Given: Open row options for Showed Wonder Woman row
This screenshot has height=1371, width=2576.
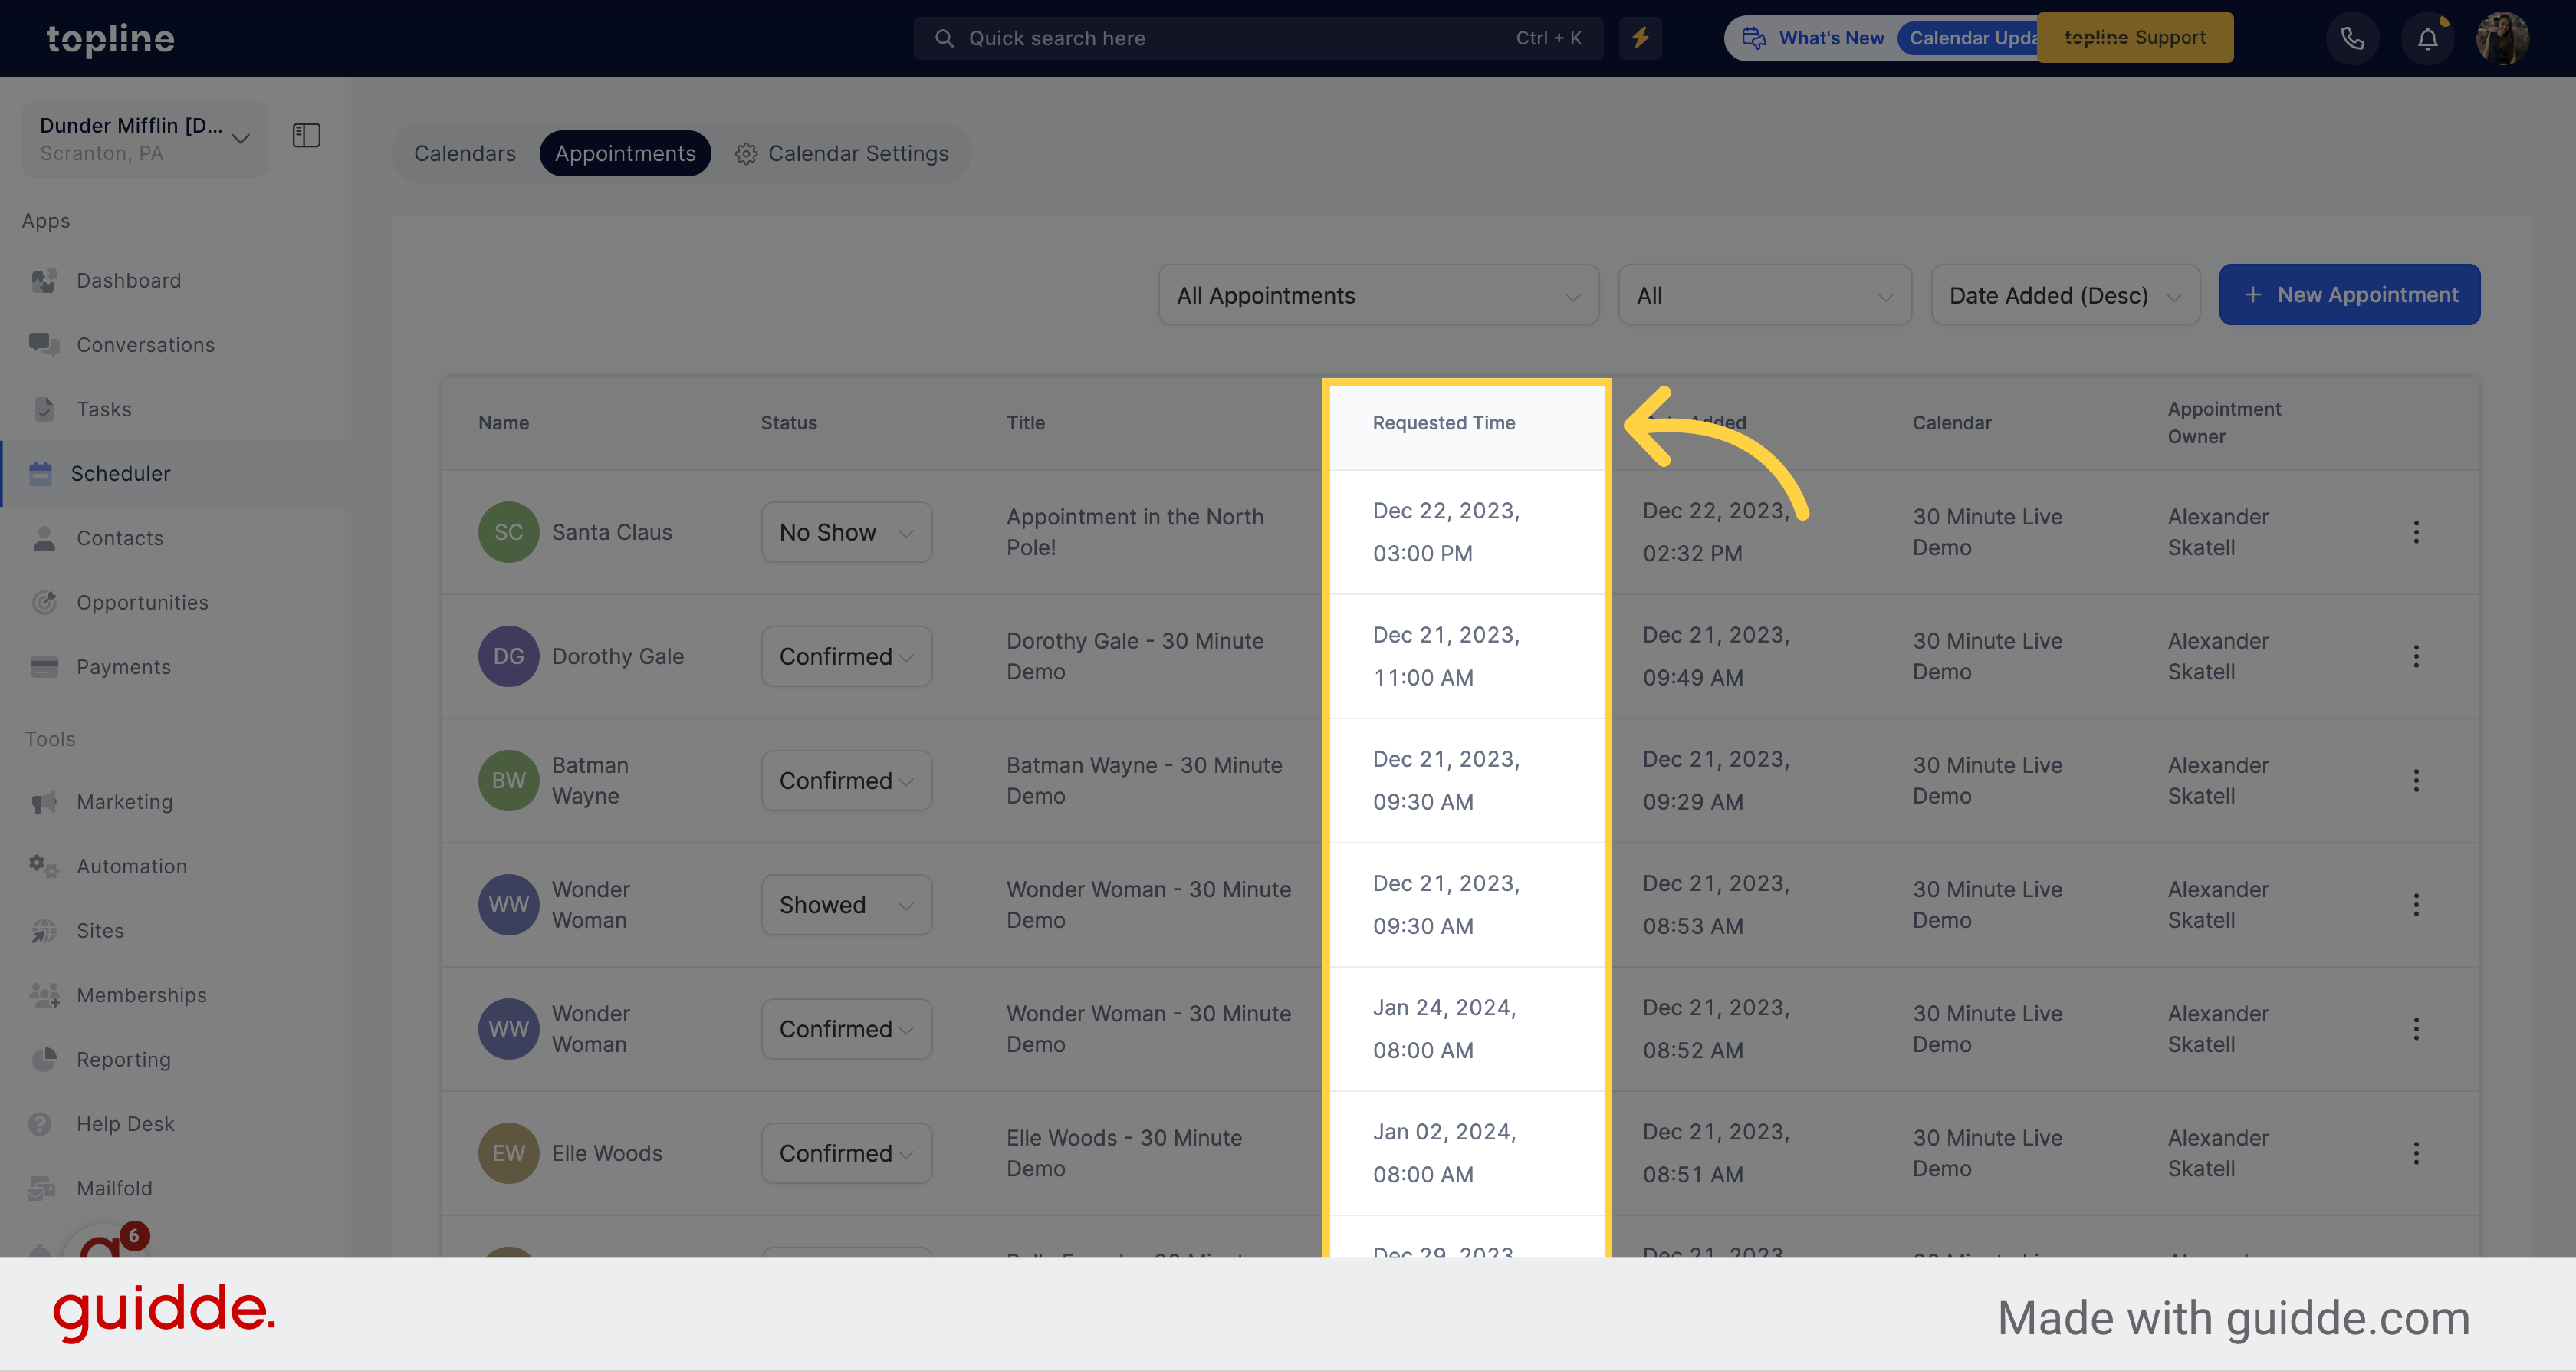Looking at the screenshot, I should pyautogui.click(x=2416, y=905).
